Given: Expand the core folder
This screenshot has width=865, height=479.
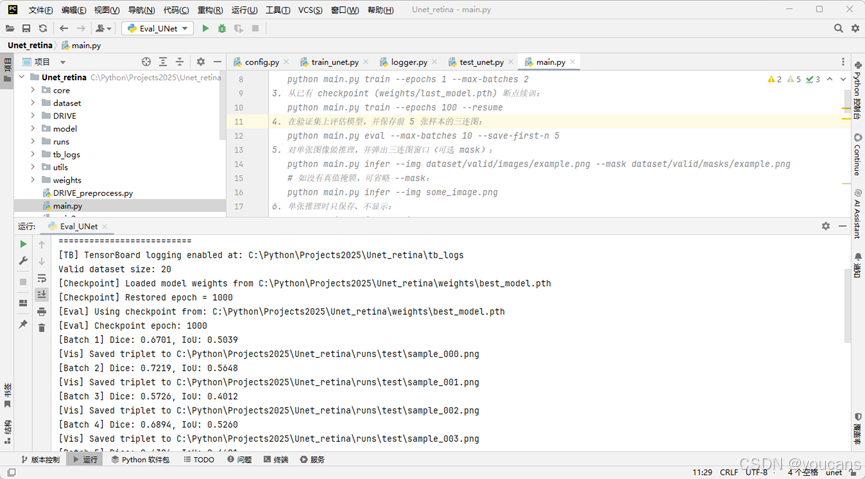Looking at the screenshot, I should click(x=33, y=90).
